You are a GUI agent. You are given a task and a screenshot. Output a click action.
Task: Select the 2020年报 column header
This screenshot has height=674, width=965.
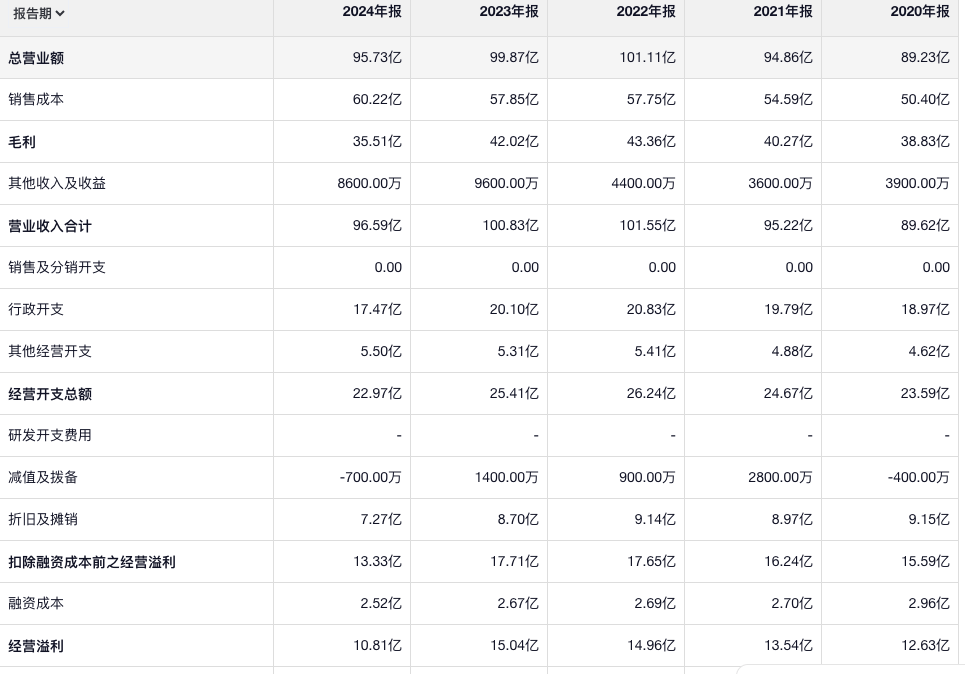(921, 12)
